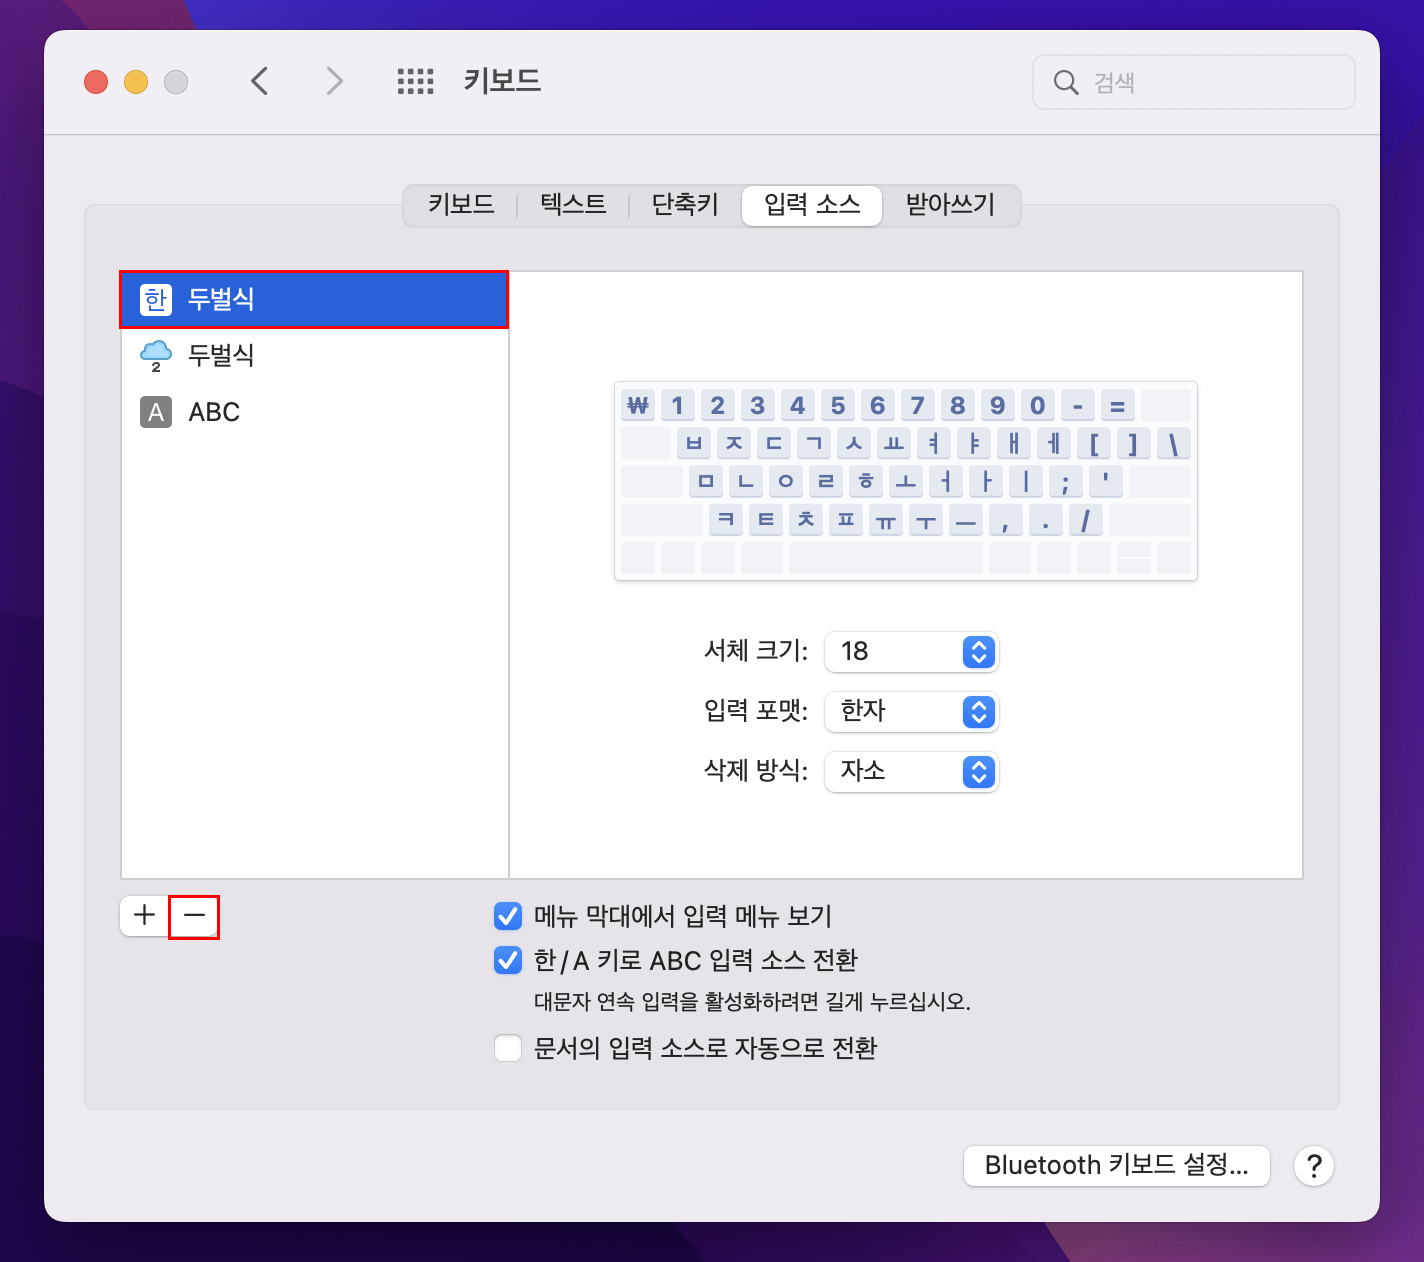The height and width of the screenshot is (1262, 1424).
Task: Switch to the 단축키 tab
Action: click(685, 205)
